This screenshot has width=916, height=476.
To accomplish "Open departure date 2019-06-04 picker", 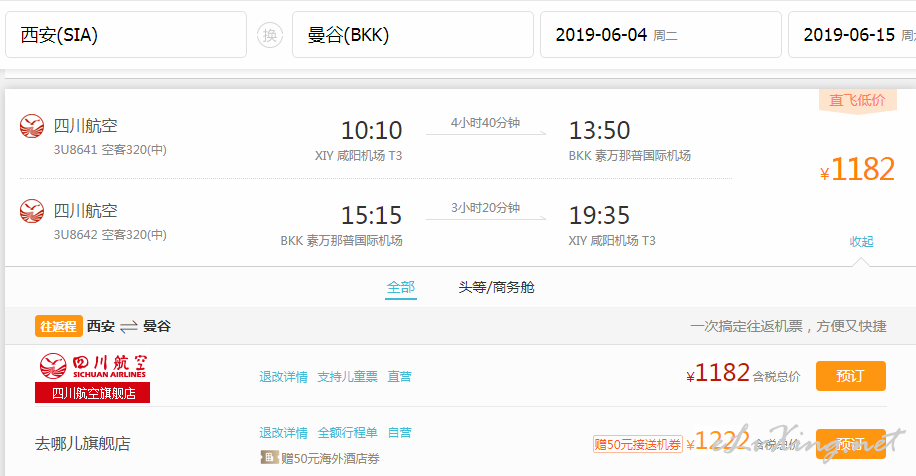I will pos(661,34).
